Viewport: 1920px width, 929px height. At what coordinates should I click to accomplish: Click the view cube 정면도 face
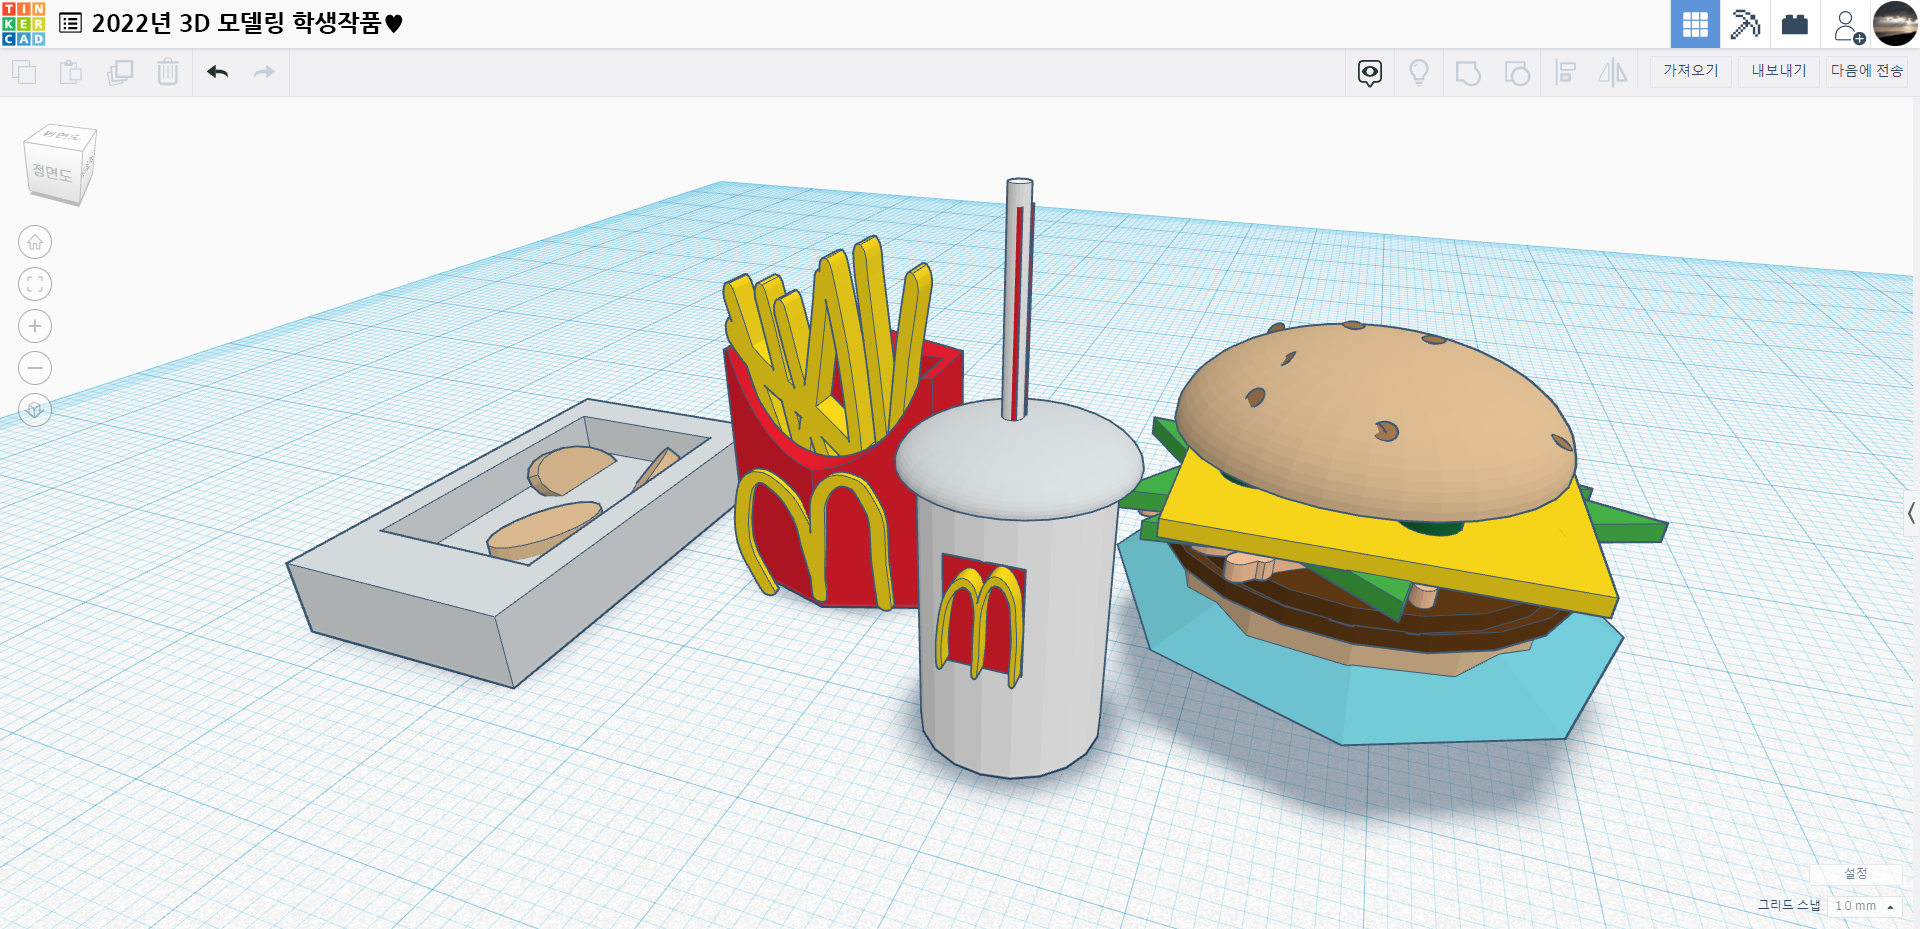[x=52, y=173]
